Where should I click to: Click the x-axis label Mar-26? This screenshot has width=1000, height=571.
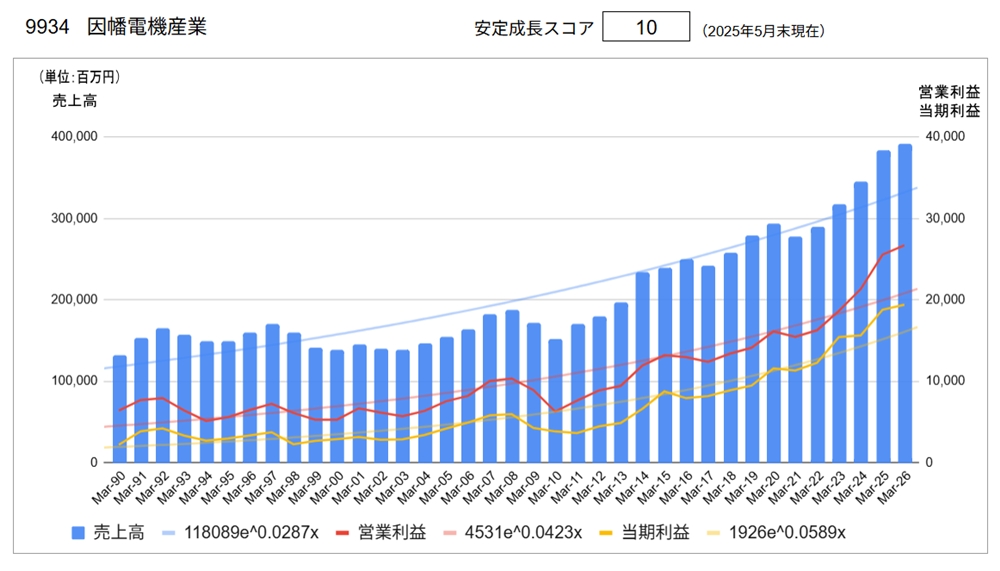coord(895,487)
